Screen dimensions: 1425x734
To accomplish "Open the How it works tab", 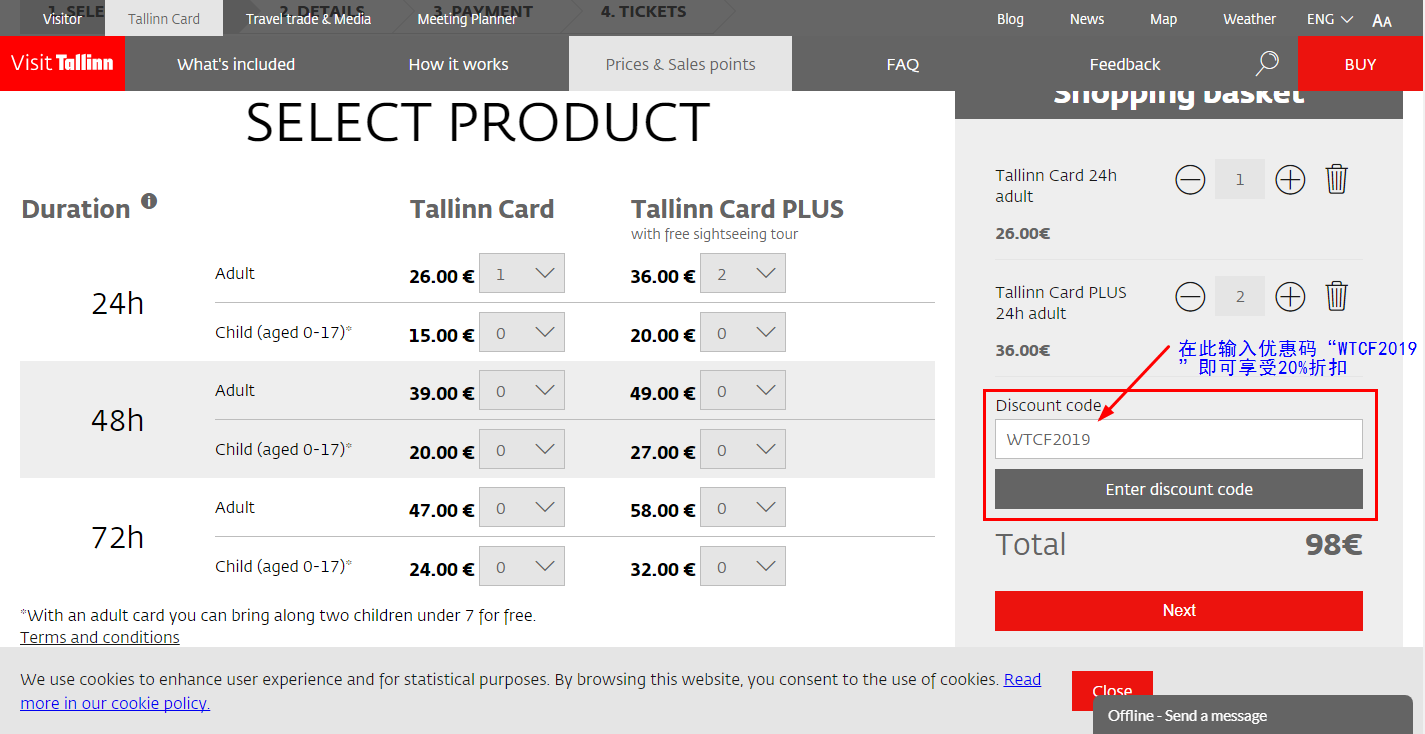I will [x=458, y=64].
